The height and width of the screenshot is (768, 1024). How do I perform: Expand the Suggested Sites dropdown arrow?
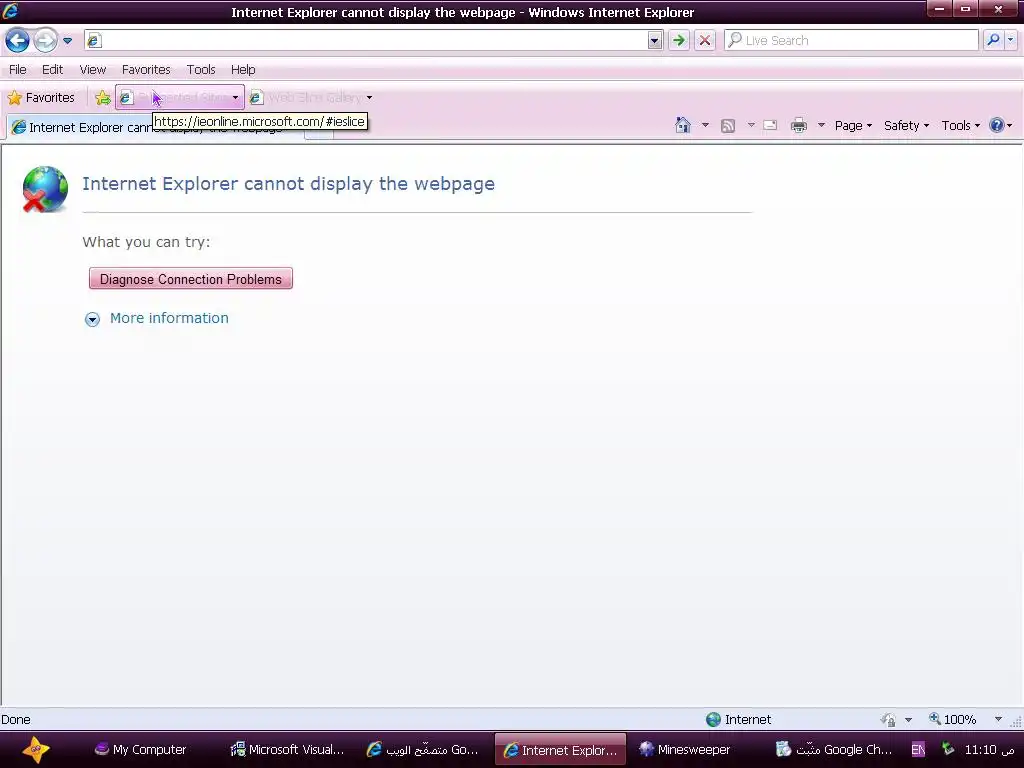[236, 98]
